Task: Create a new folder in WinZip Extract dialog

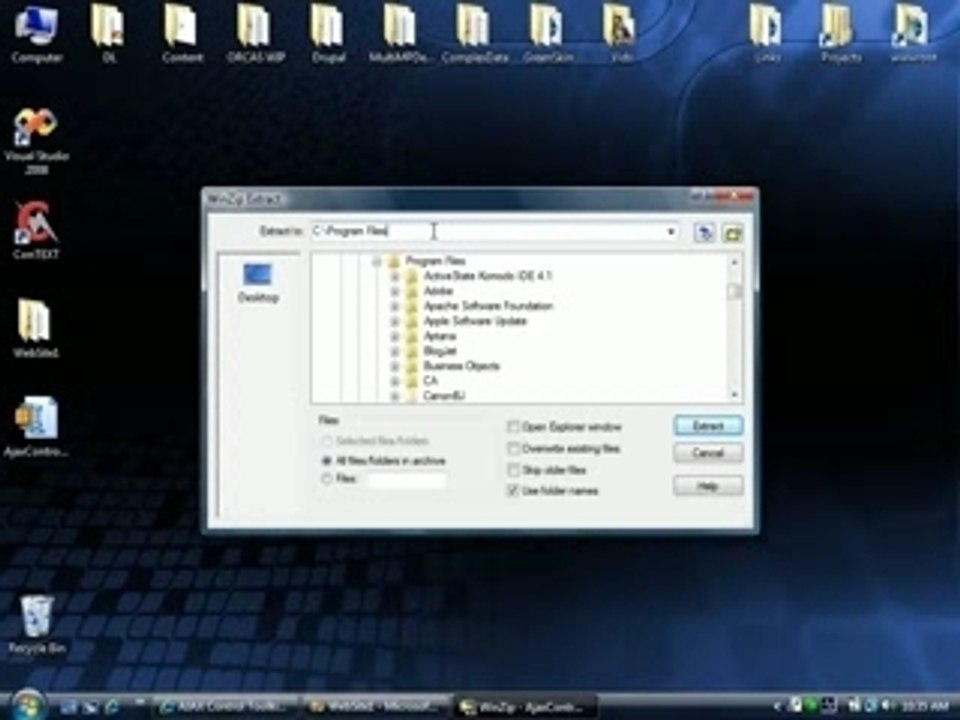Action: pos(733,233)
